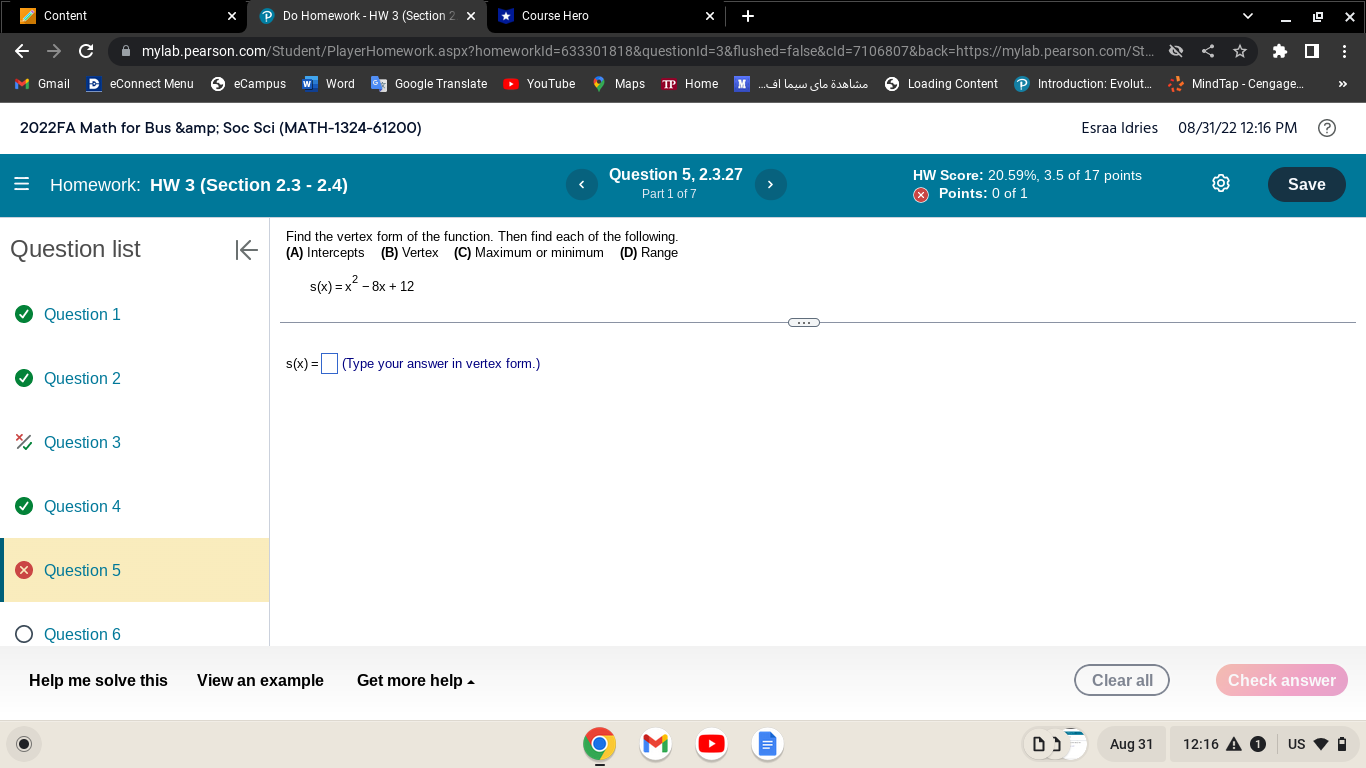Open the overflow bookmarks chevron
The image size is (1366, 768).
click(x=1343, y=84)
